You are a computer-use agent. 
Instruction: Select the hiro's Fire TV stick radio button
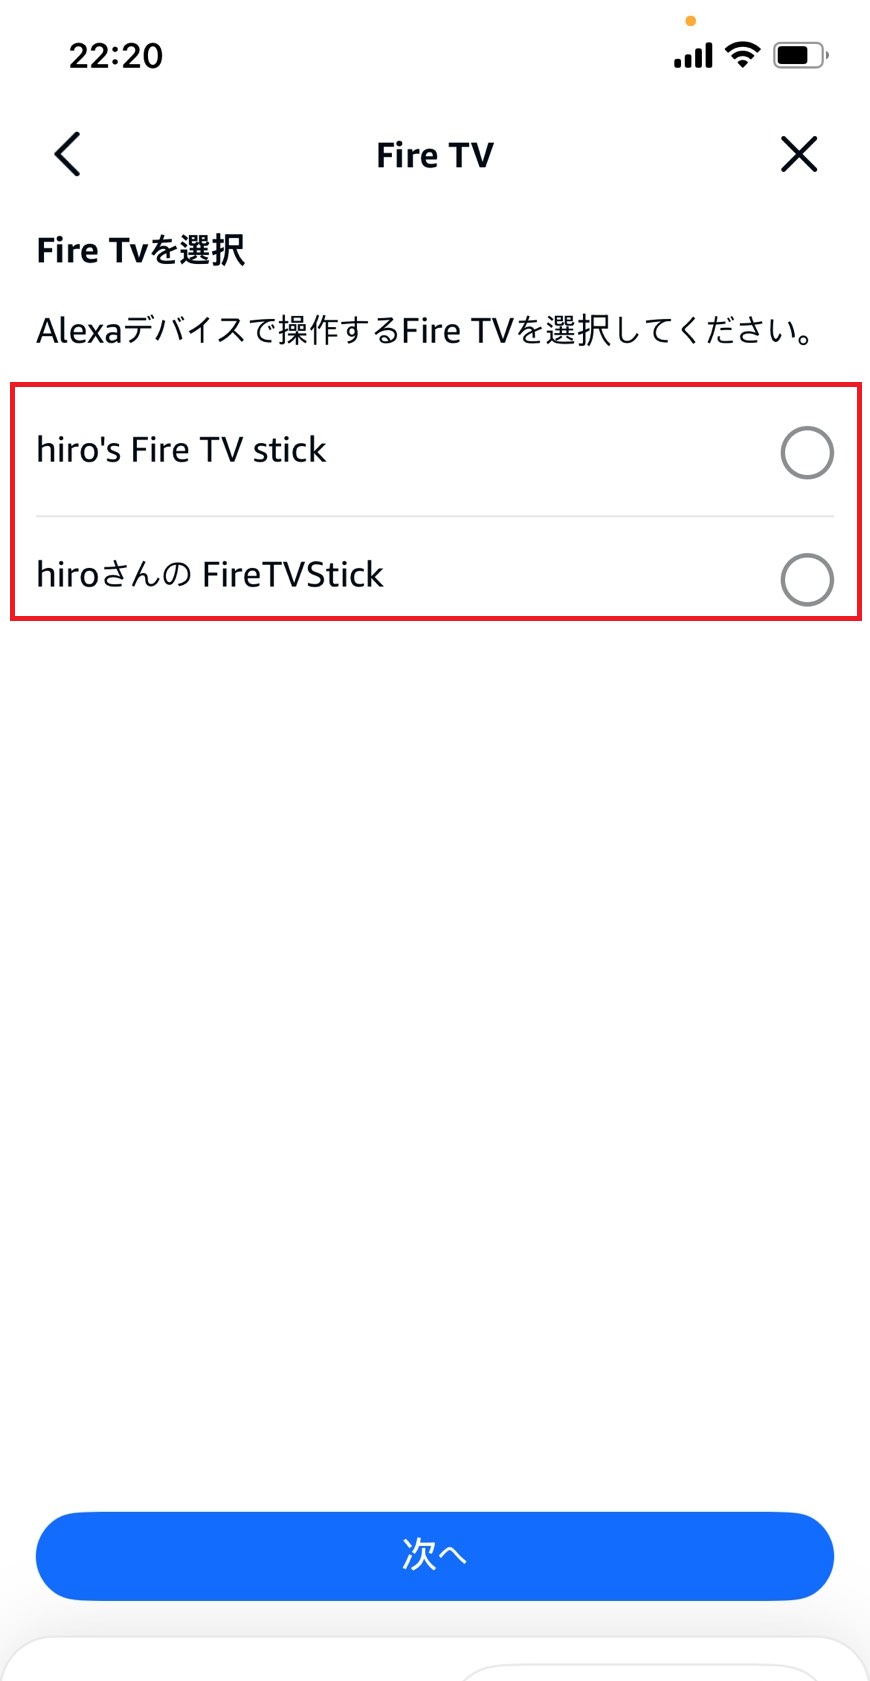(x=806, y=452)
